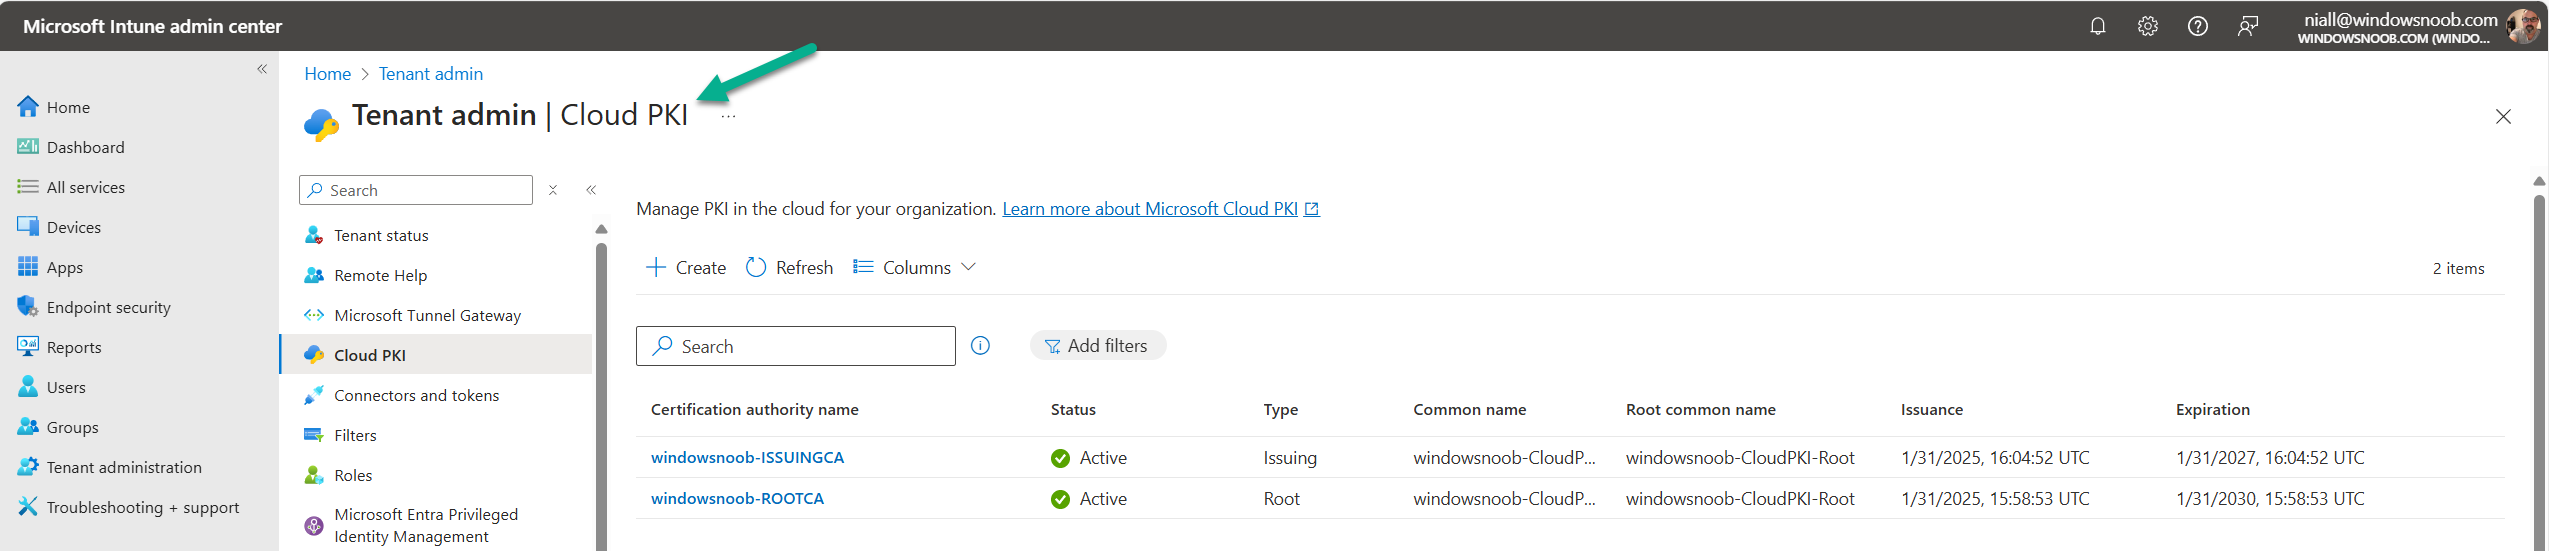Click Add filters button
Screen dimensions: 2549x551
tap(1097, 346)
